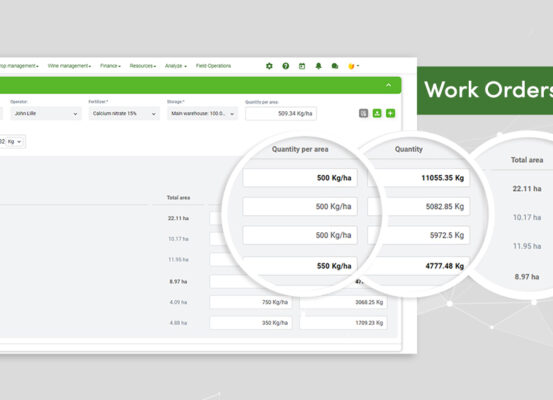Viewport: 553px width, 400px height.
Task: Click the 509.34 Kg/ha quantity field
Action: tap(281, 114)
